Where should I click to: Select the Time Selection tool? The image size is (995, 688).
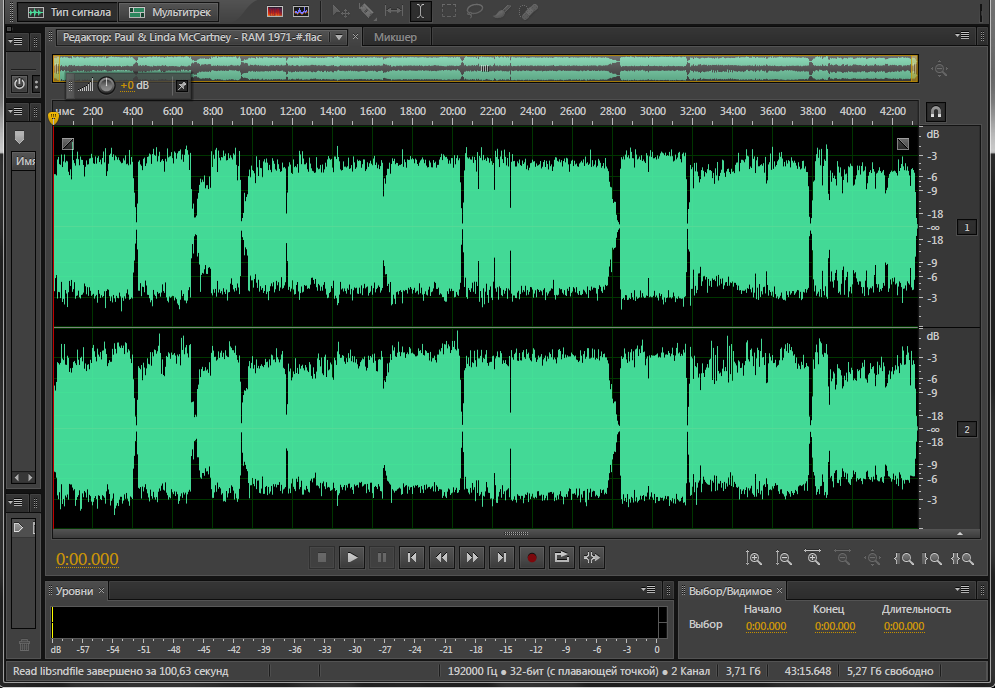(x=420, y=11)
